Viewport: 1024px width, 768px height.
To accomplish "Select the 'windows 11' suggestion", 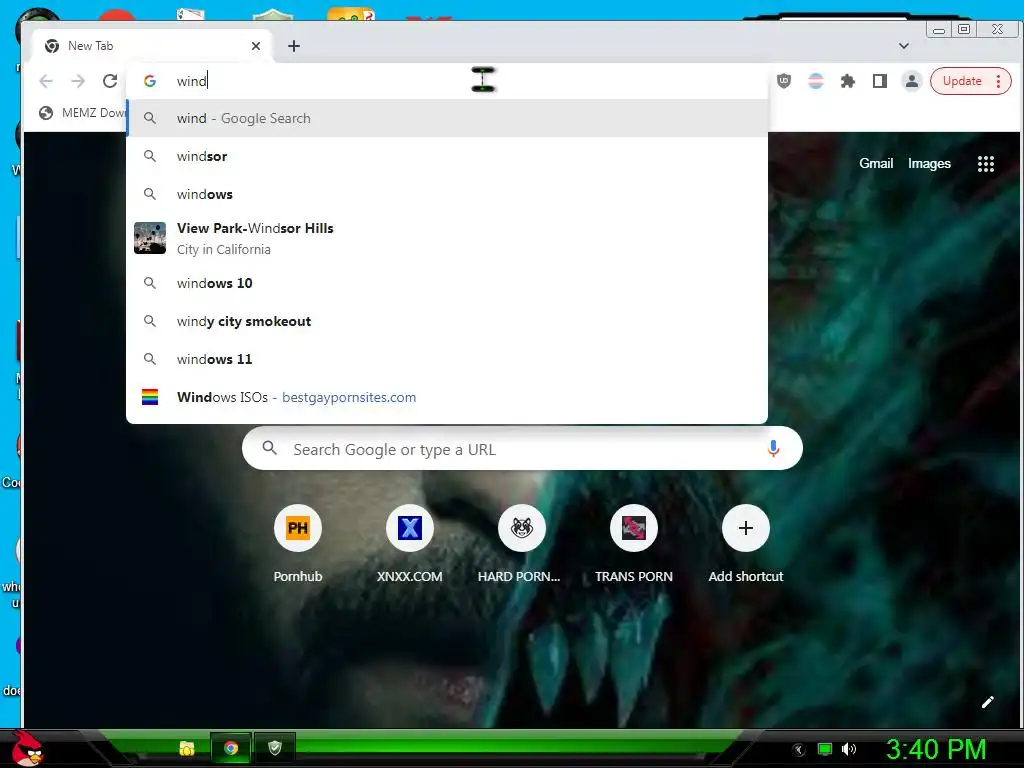I will click(447, 359).
